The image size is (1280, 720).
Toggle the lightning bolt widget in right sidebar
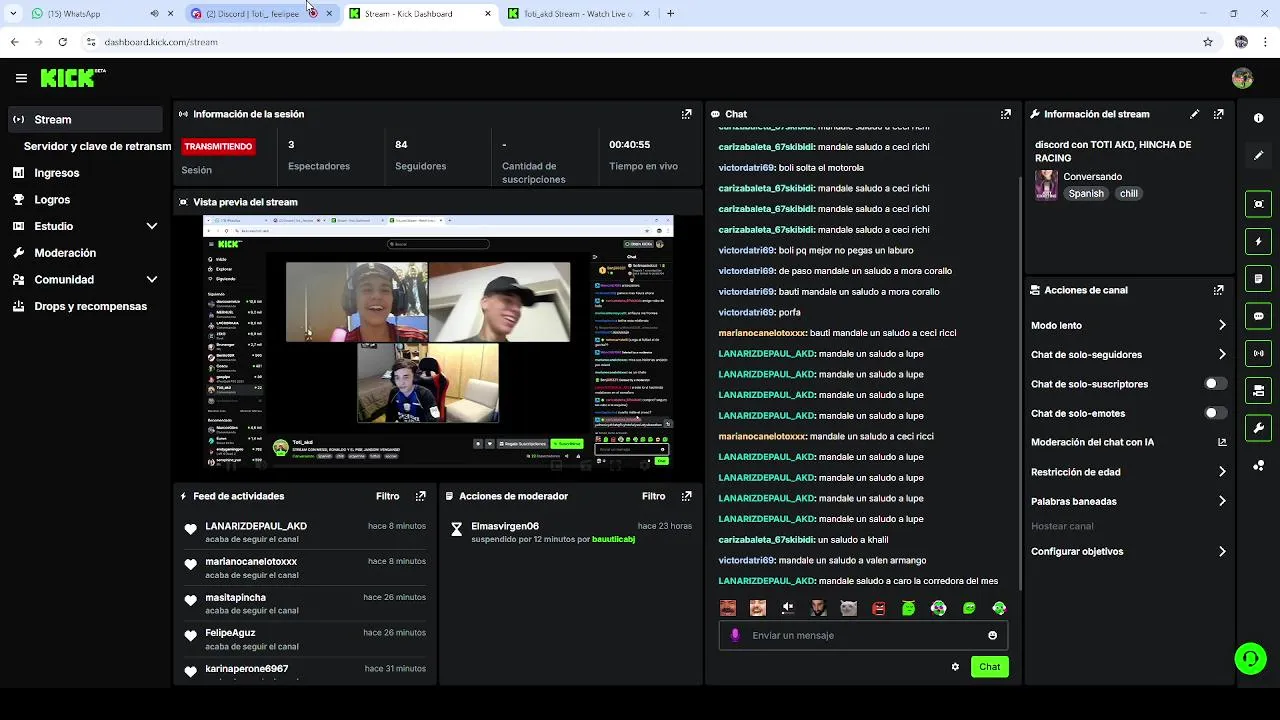[1258, 241]
